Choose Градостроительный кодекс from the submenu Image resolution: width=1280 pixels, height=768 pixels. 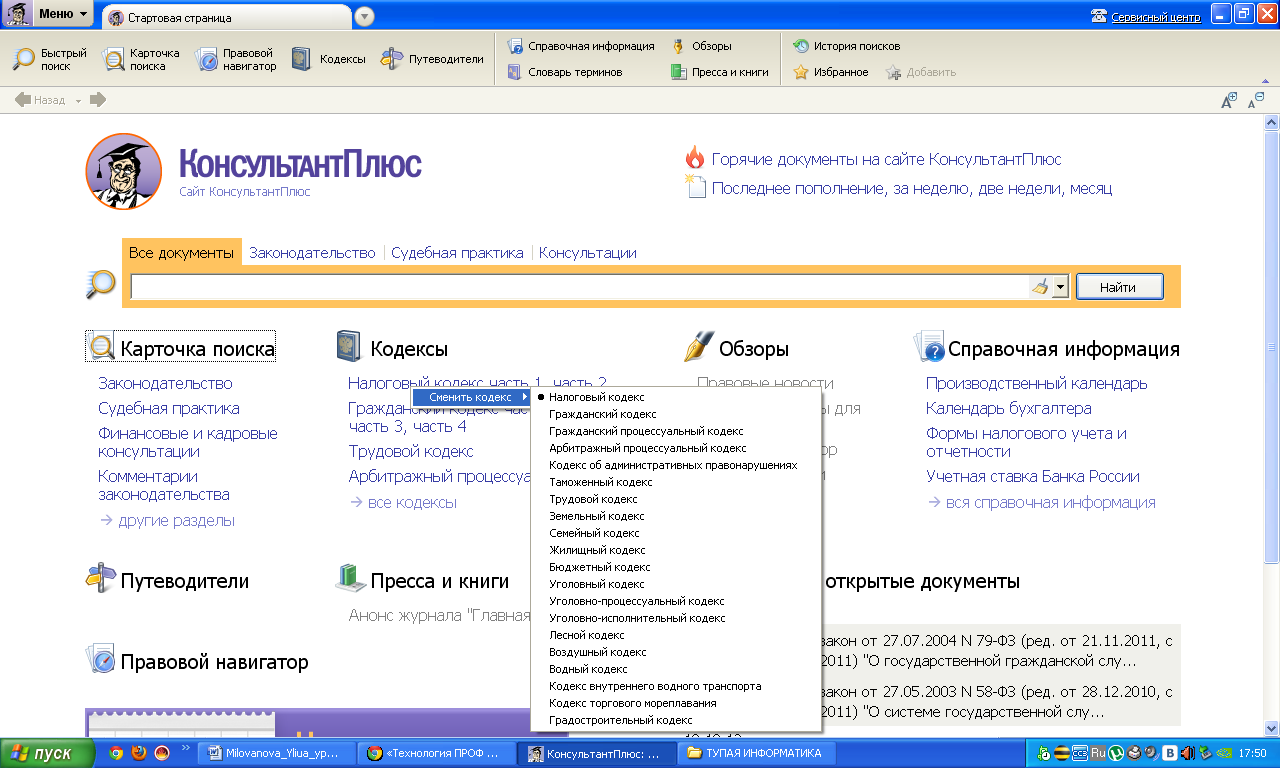677,720
